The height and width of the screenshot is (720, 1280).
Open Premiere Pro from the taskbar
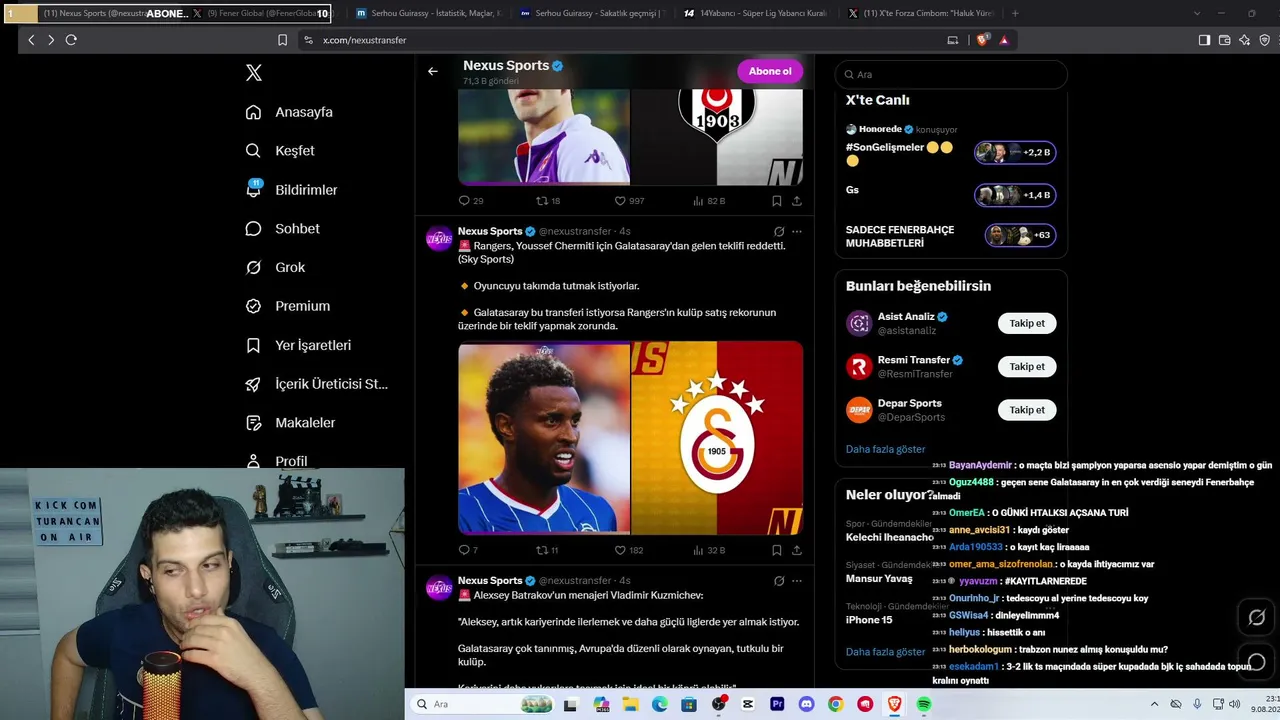777,704
